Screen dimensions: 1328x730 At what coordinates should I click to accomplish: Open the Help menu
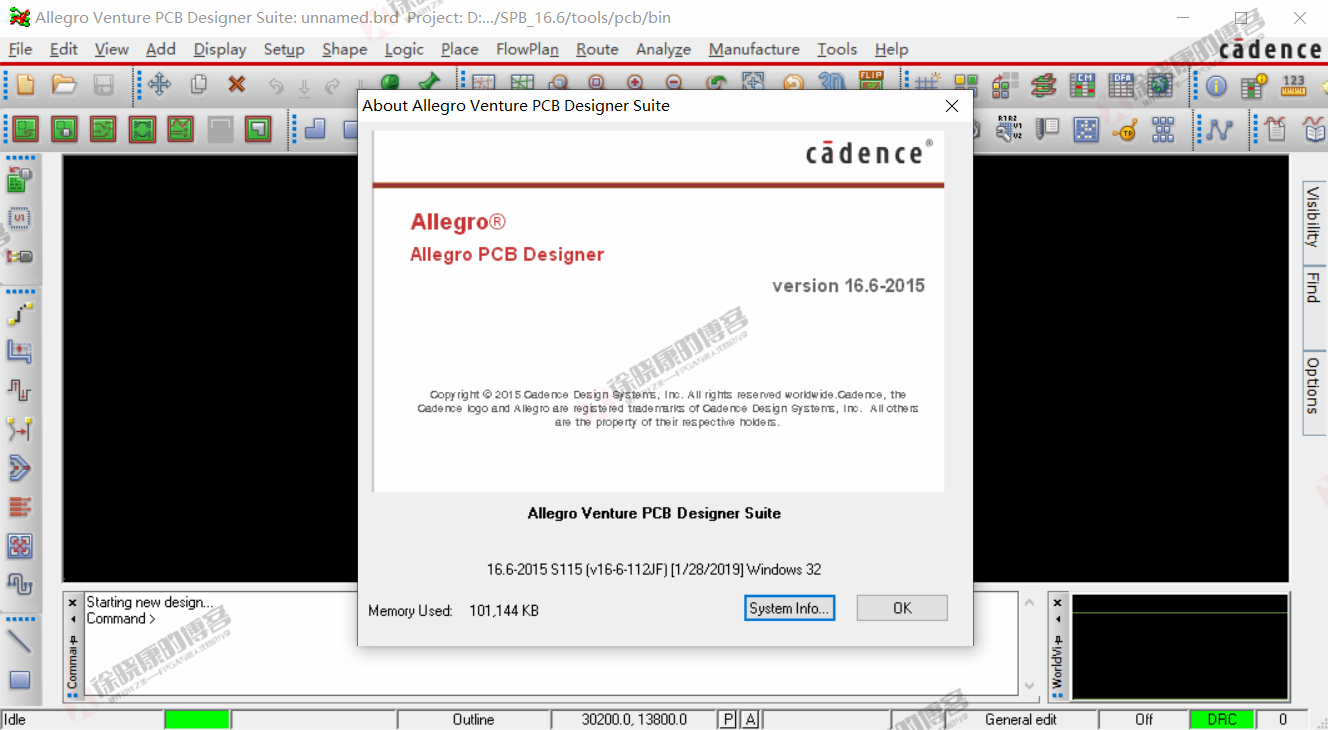coord(891,49)
